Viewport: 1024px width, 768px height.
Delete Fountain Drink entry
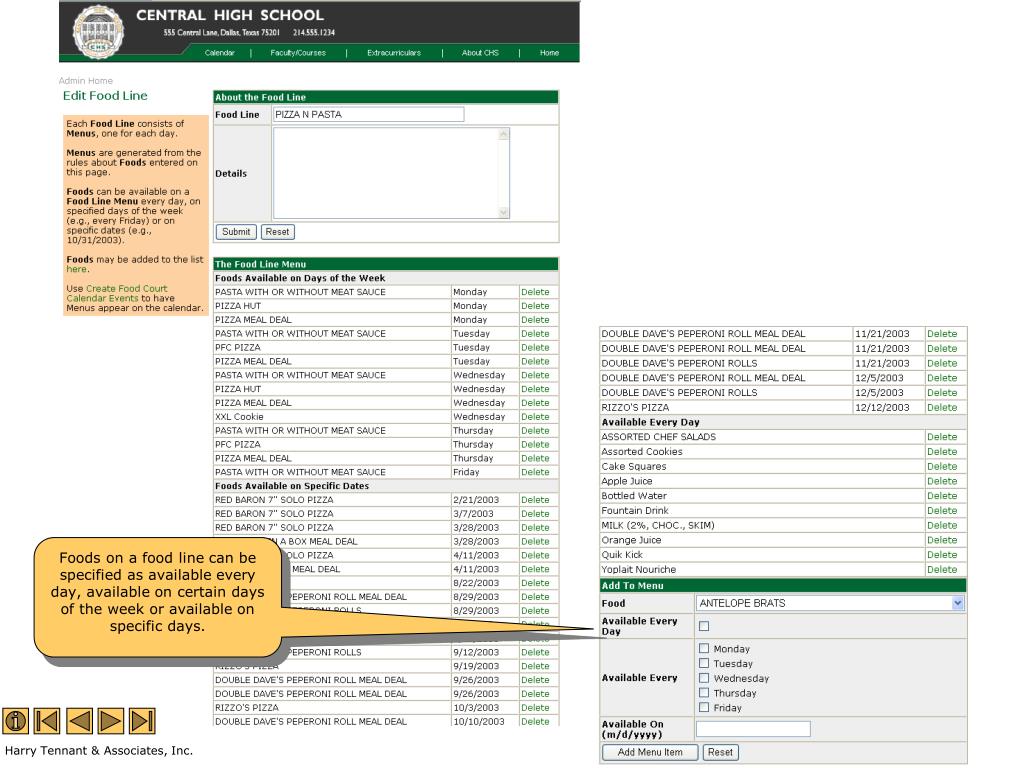coord(942,511)
